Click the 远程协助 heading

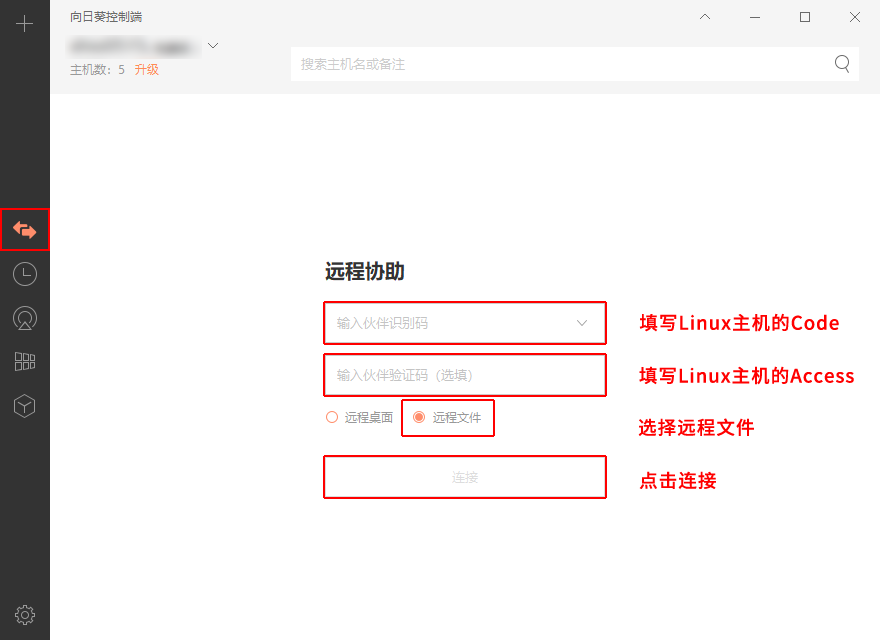coord(365,272)
